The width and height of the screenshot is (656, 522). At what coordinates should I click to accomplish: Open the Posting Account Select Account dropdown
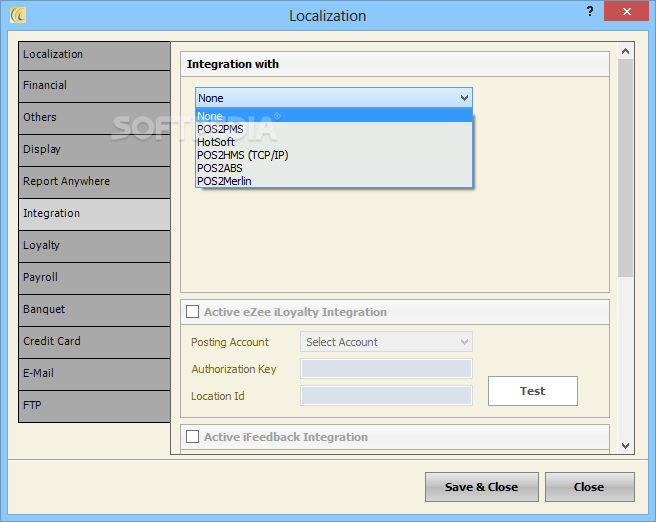pos(386,342)
